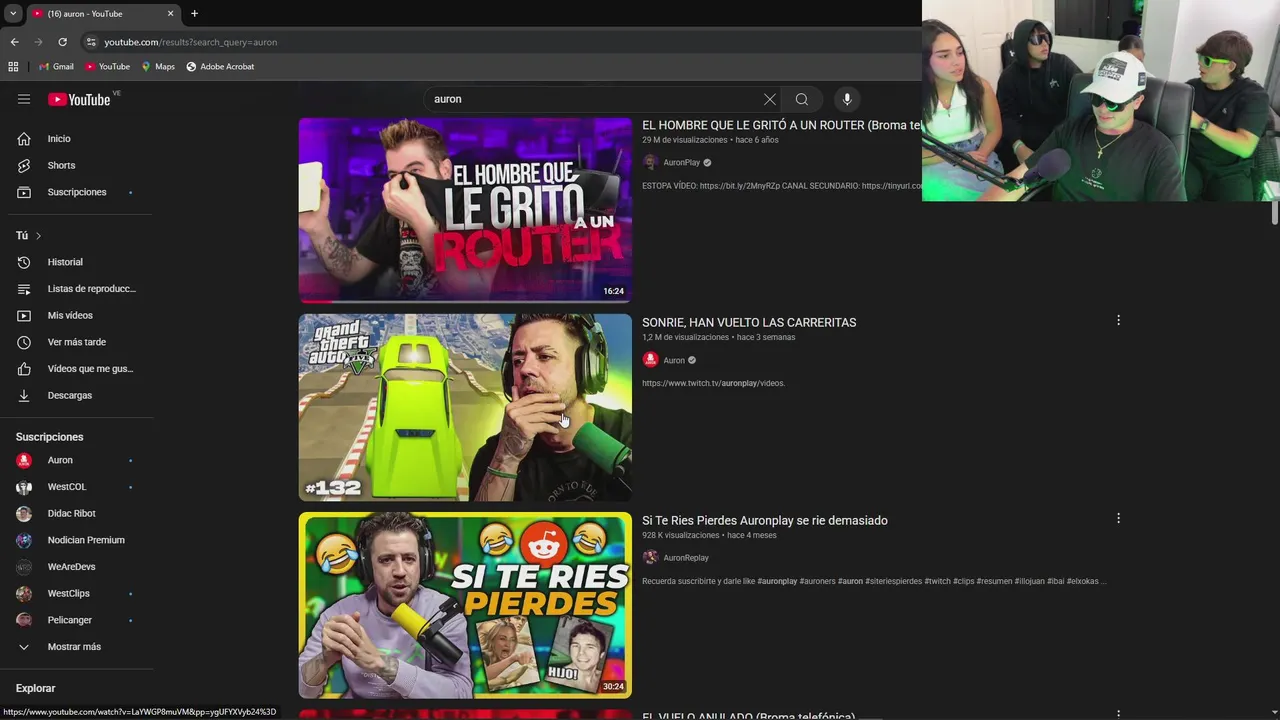Open the Adobe Acrobat bookmark
The image size is (1280, 720).
coord(220,66)
